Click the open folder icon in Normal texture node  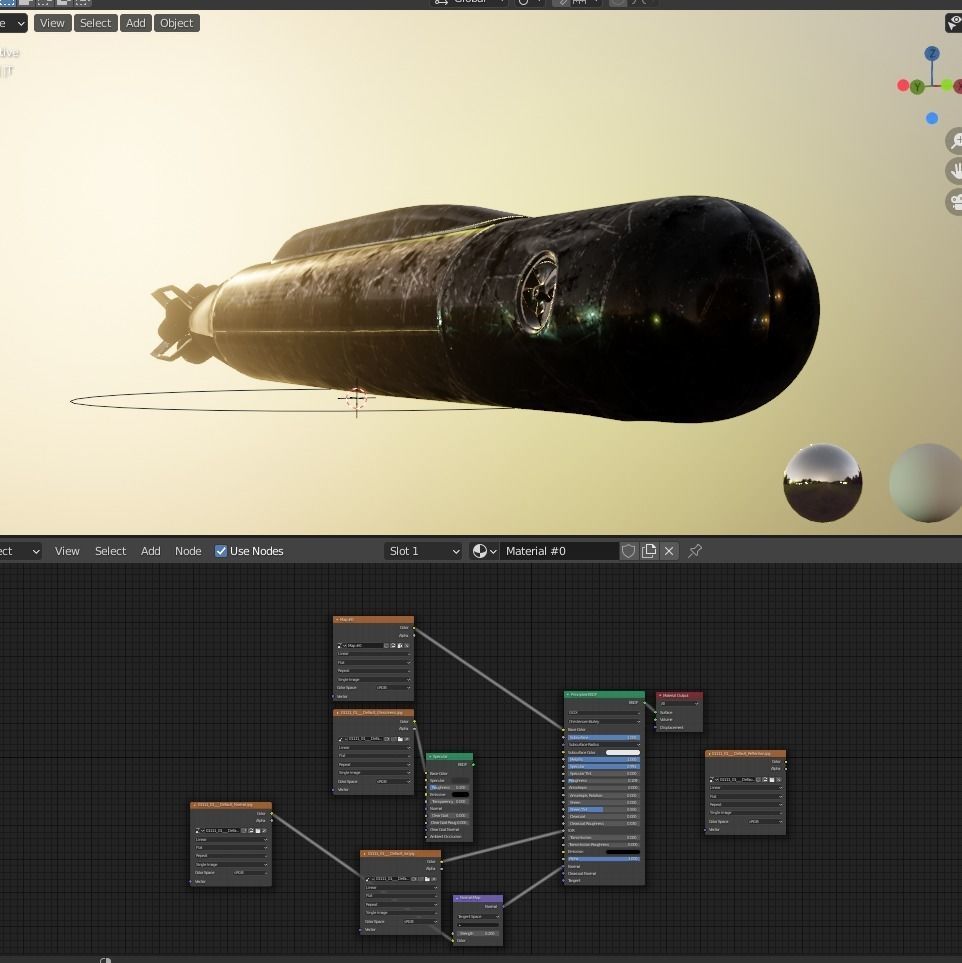click(258, 831)
